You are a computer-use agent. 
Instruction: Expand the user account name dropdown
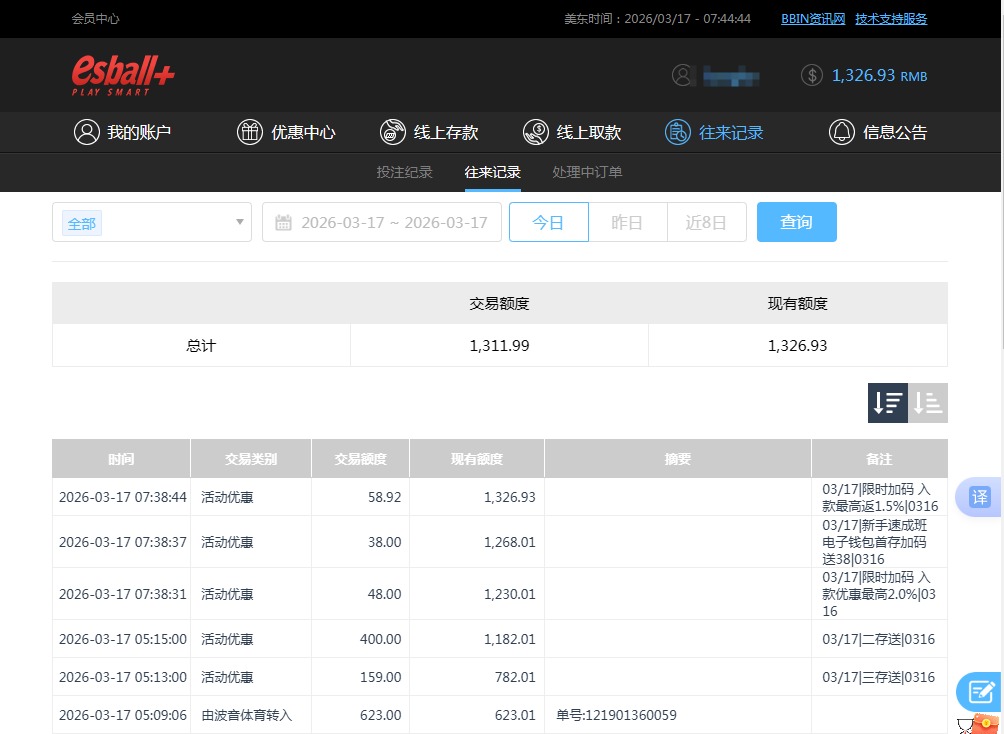731,76
